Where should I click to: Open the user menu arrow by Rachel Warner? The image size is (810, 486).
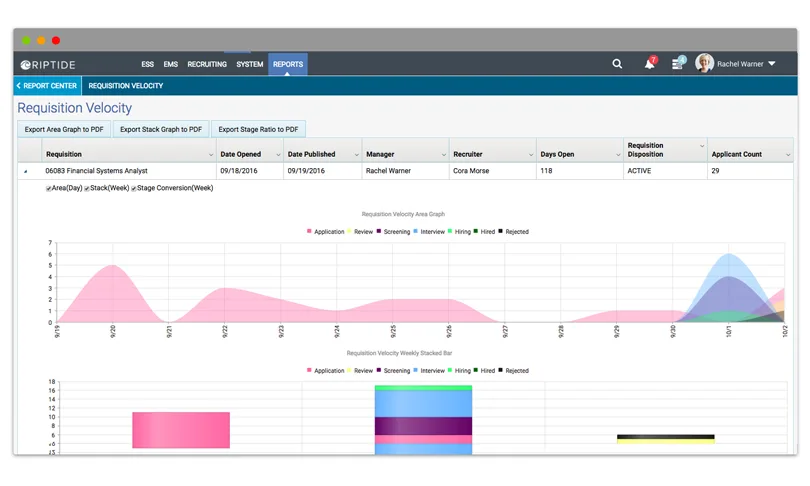click(x=772, y=64)
